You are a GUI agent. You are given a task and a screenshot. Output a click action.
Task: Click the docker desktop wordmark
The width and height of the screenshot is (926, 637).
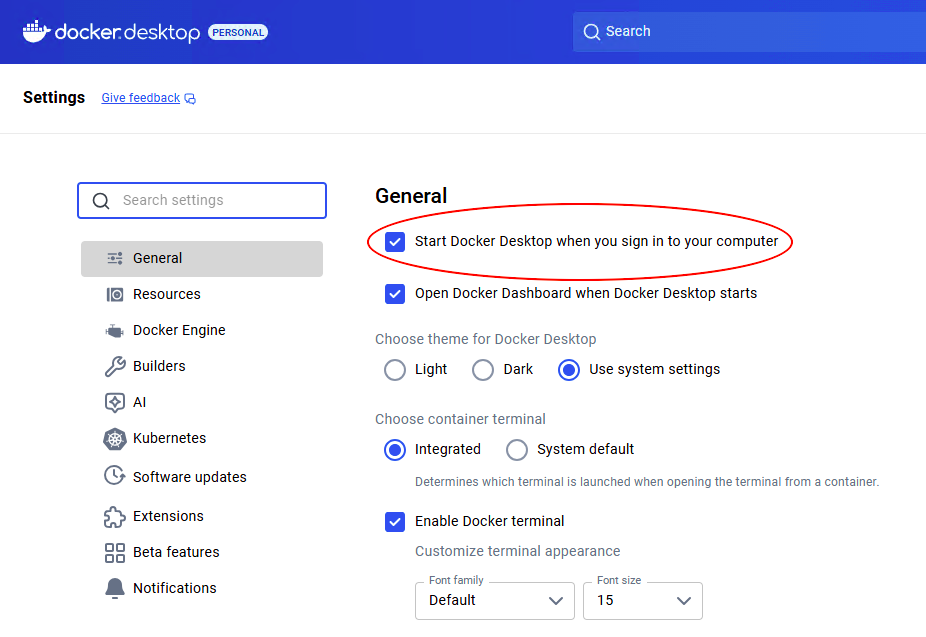tap(128, 32)
